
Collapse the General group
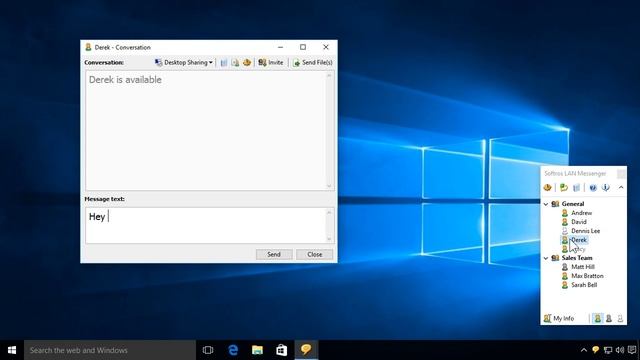click(x=546, y=204)
